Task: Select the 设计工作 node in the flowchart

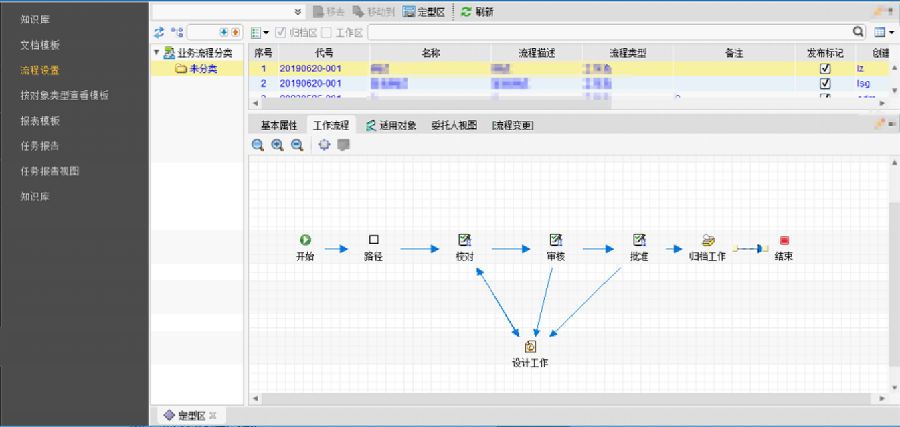Action: click(530, 347)
